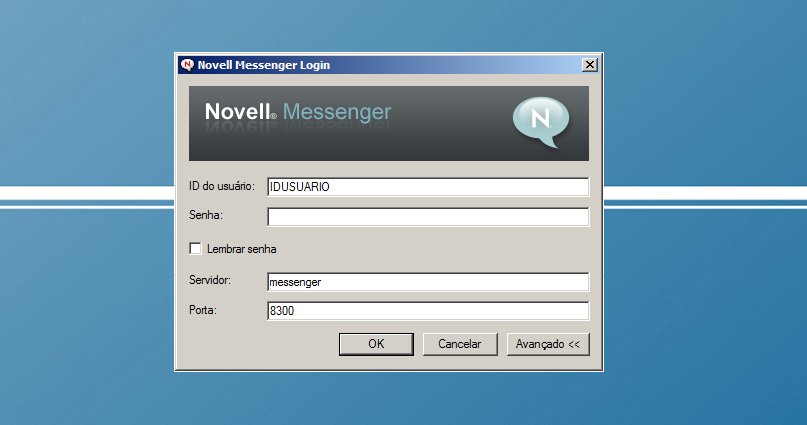
Task: Select the Porta field showing 8300
Action: (x=428, y=311)
